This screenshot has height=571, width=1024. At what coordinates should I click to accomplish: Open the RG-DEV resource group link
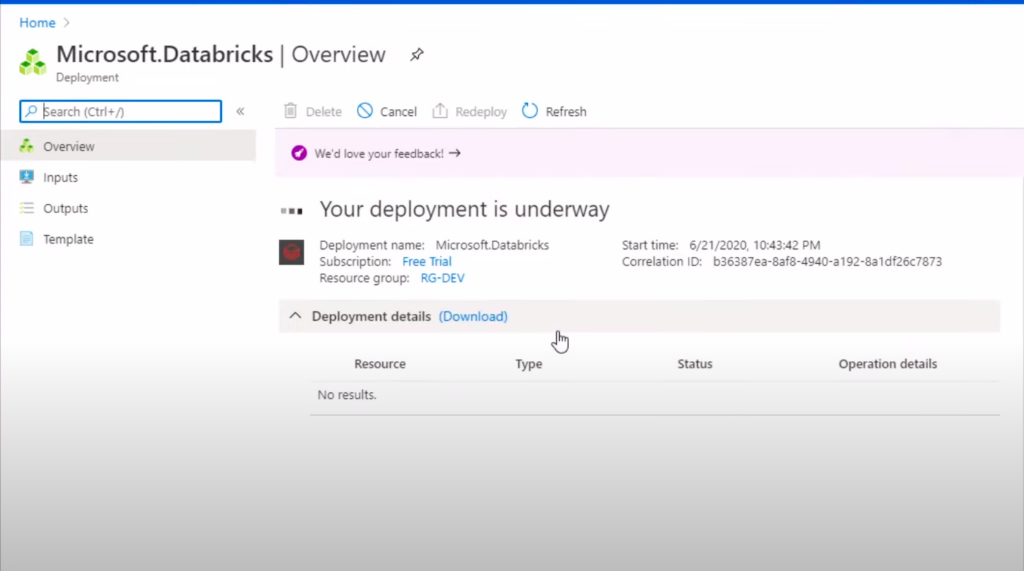tap(442, 278)
